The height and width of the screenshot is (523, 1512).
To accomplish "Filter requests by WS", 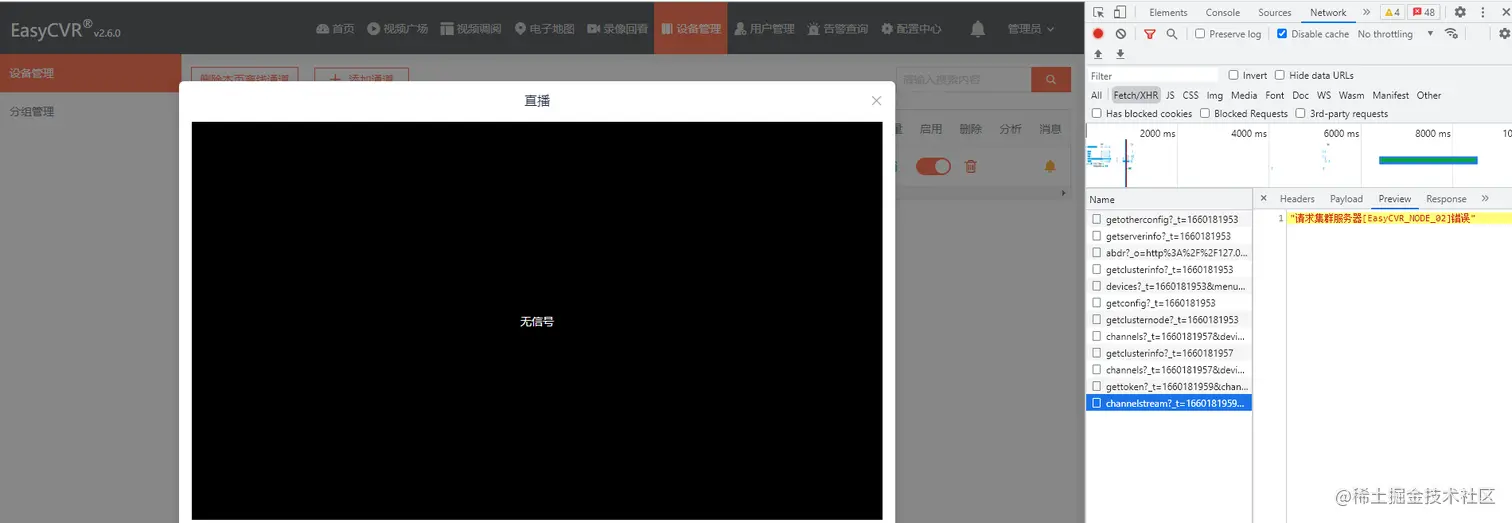I will 1323,95.
